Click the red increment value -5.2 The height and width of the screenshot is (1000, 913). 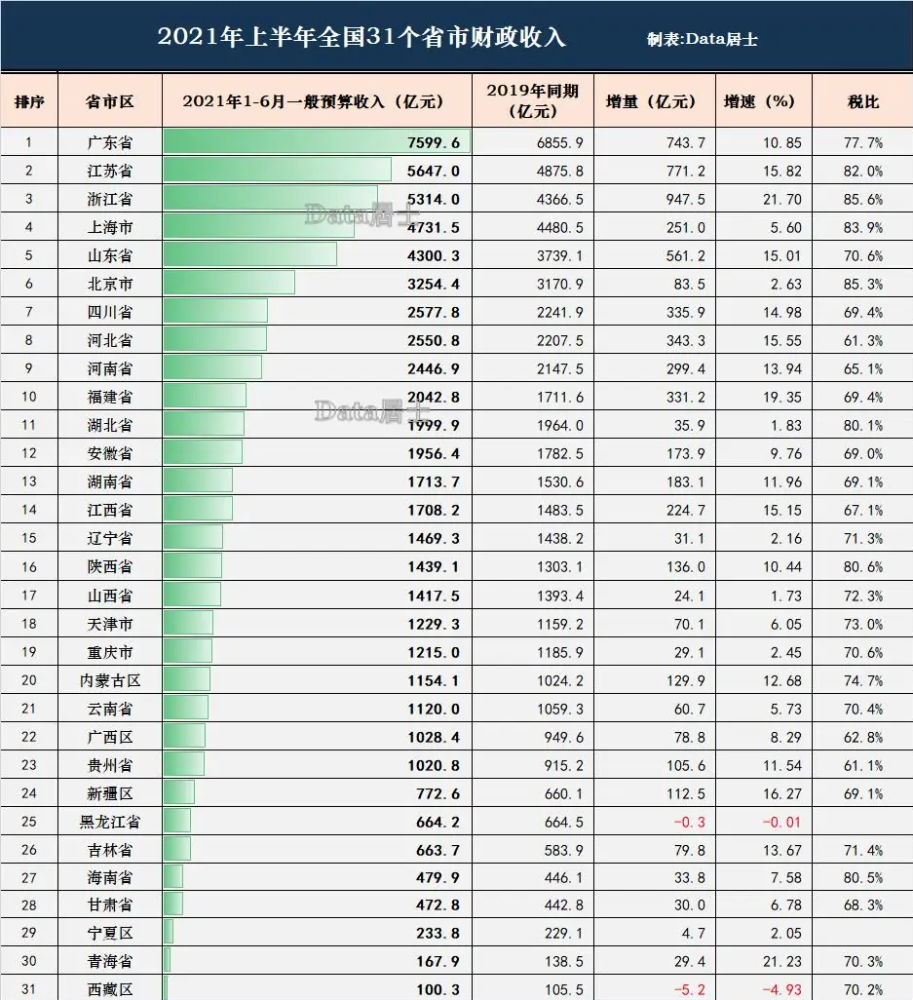pyautogui.click(x=690, y=990)
